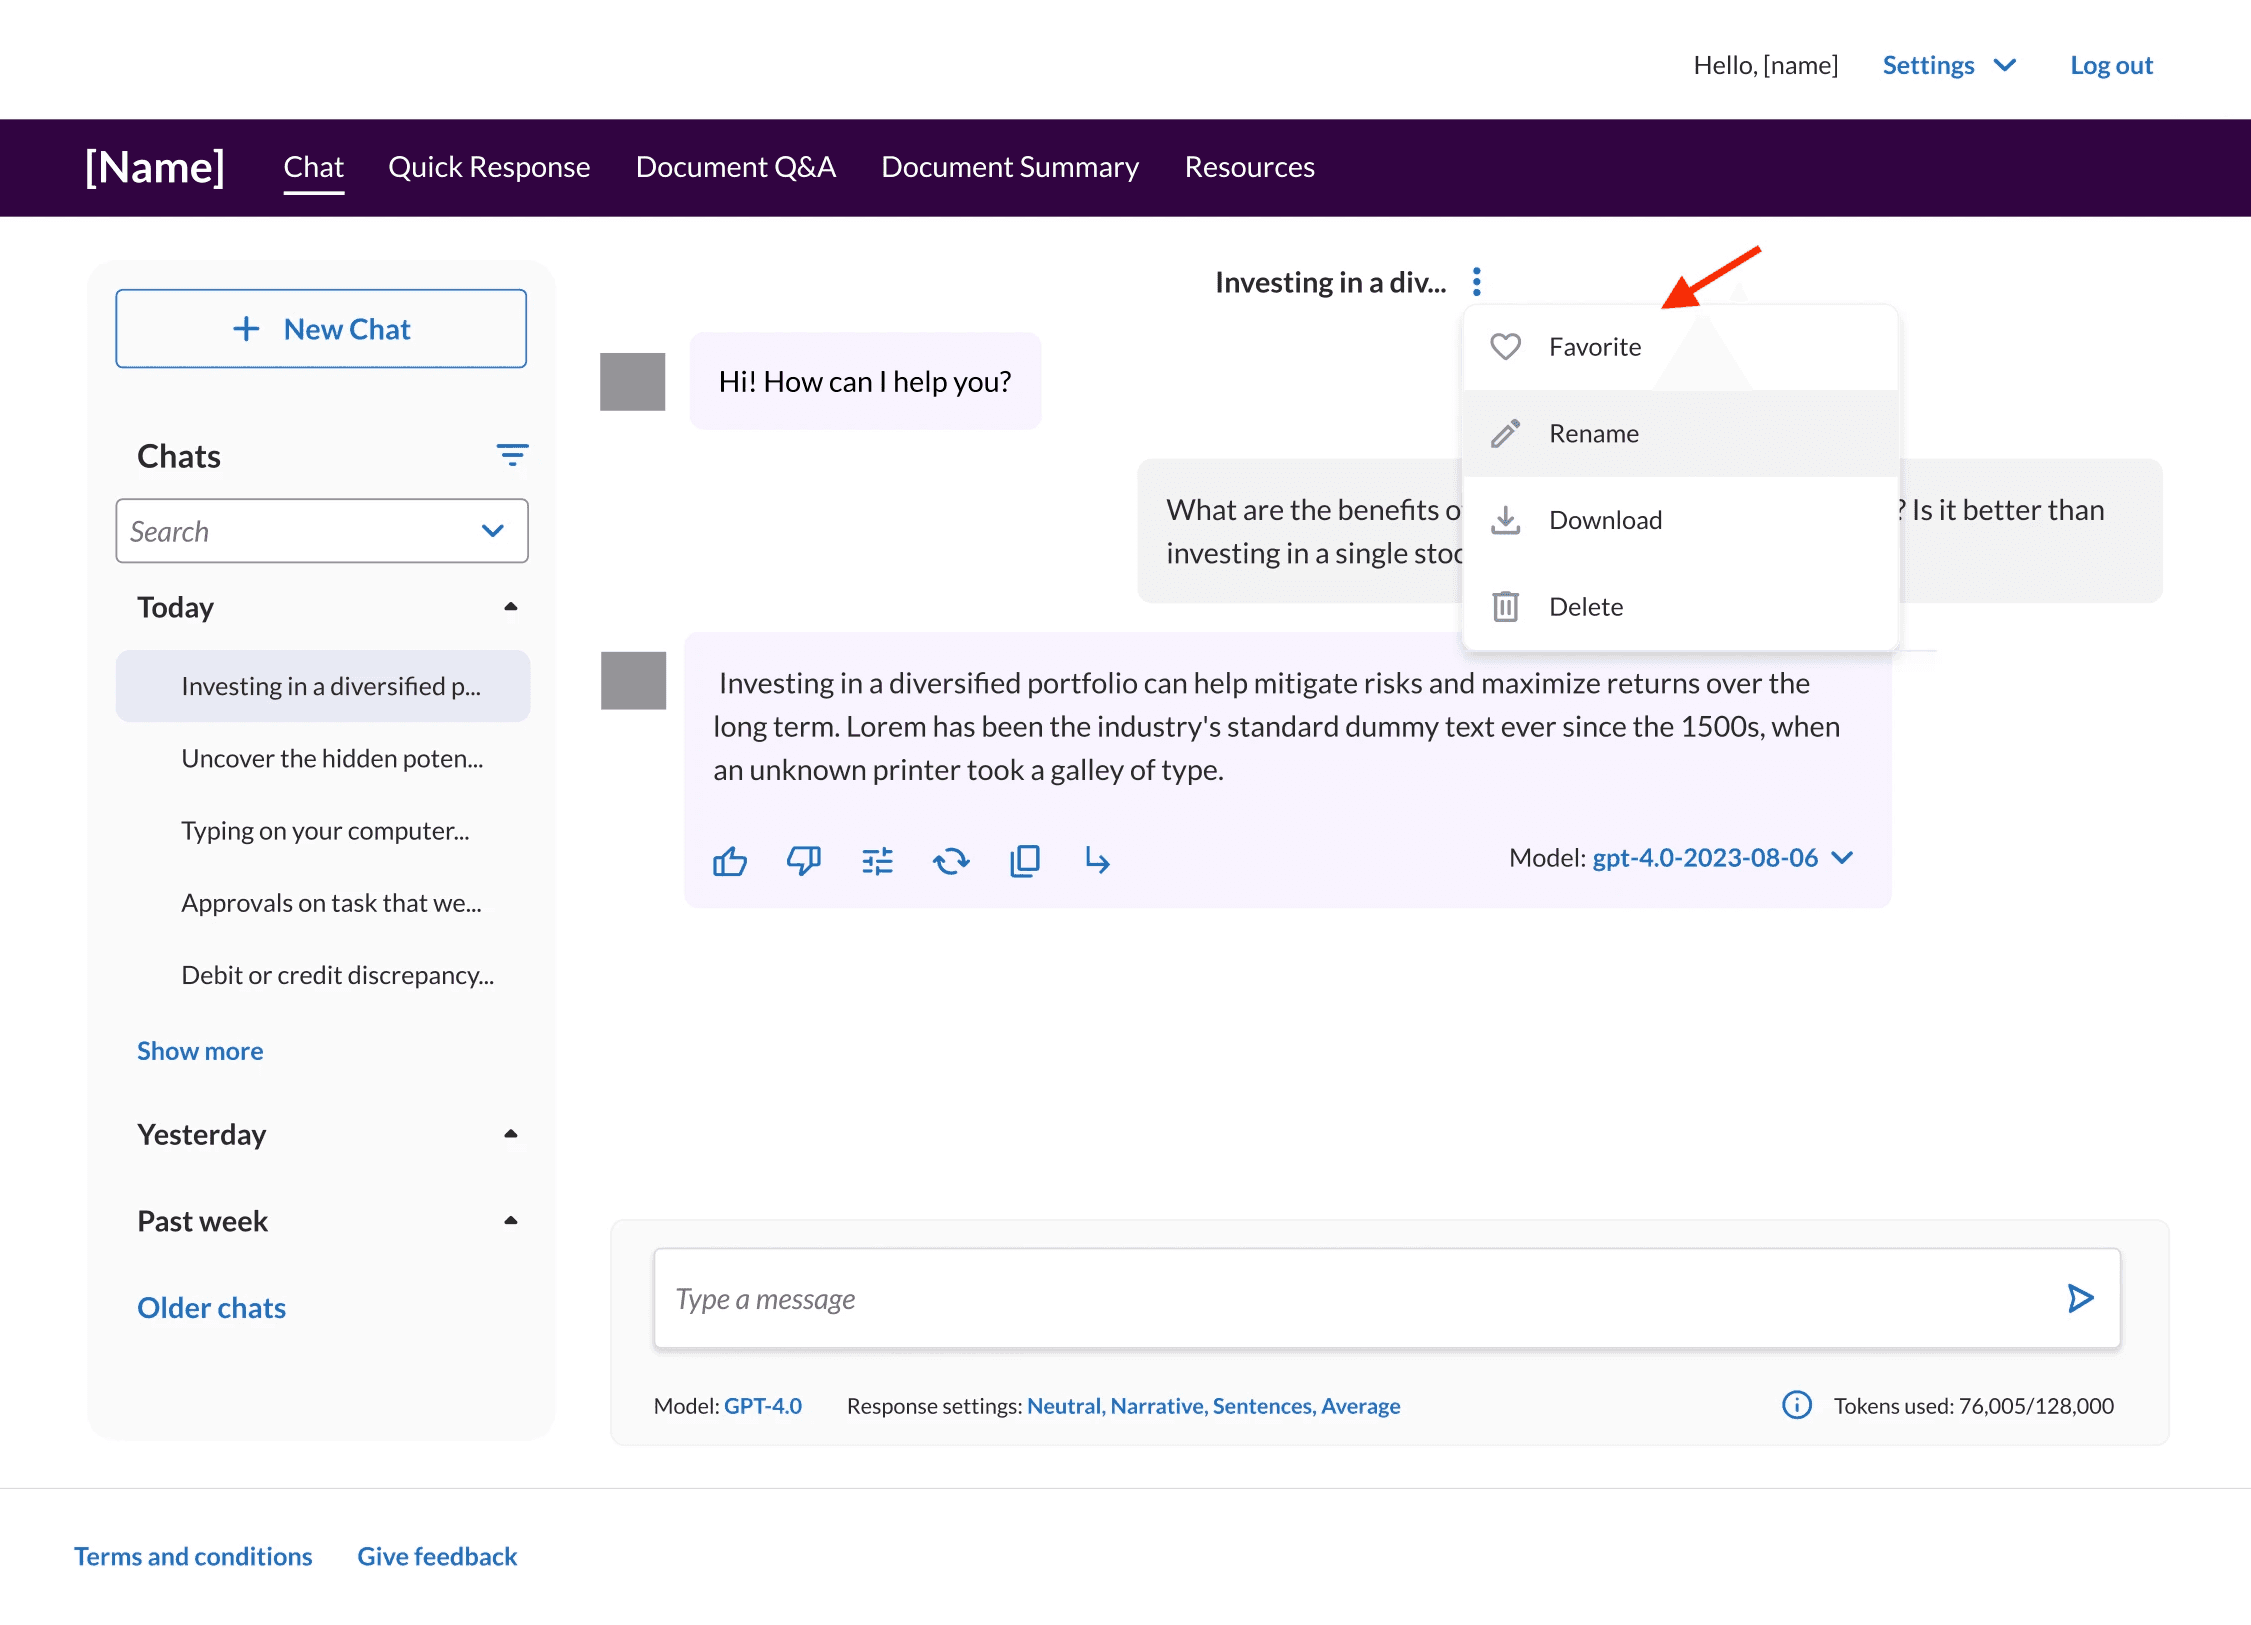The width and height of the screenshot is (2251, 1625).
Task: Copy the response with the copy icon
Action: click(x=1025, y=860)
